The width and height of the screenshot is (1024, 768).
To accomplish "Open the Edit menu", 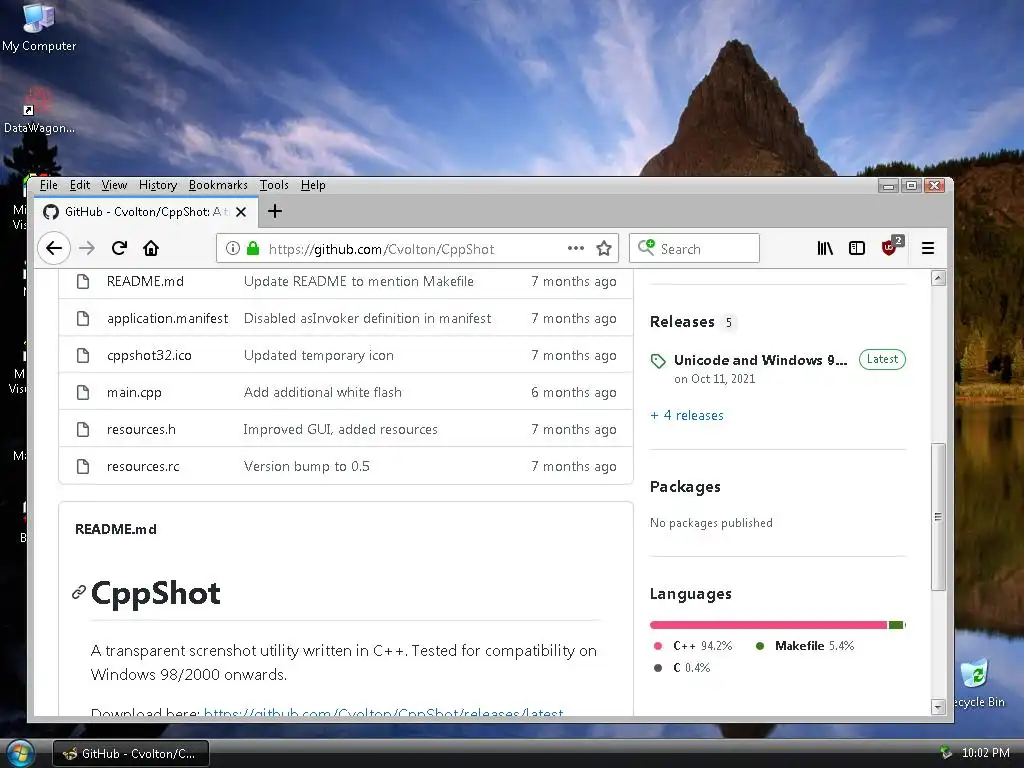I will [80, 185].
